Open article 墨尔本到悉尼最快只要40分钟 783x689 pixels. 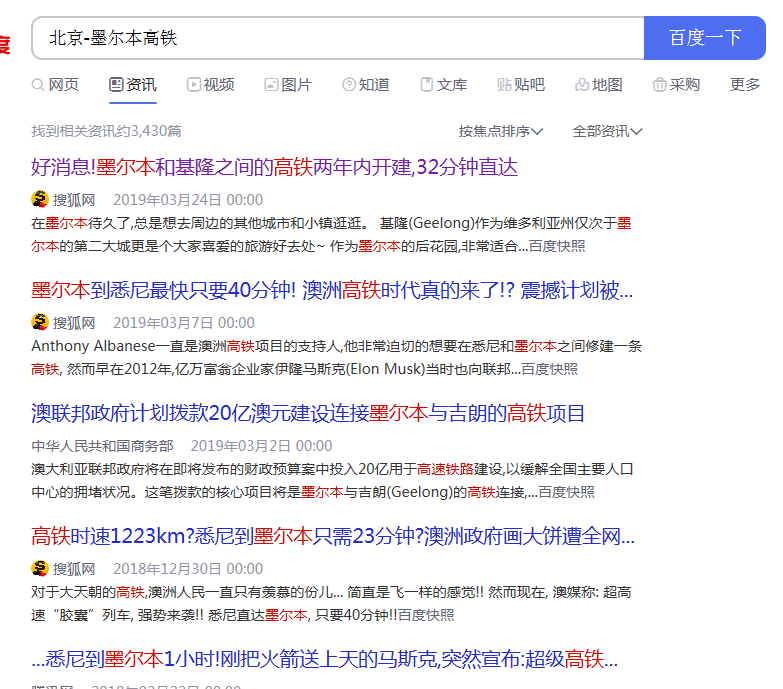point(332,290)
